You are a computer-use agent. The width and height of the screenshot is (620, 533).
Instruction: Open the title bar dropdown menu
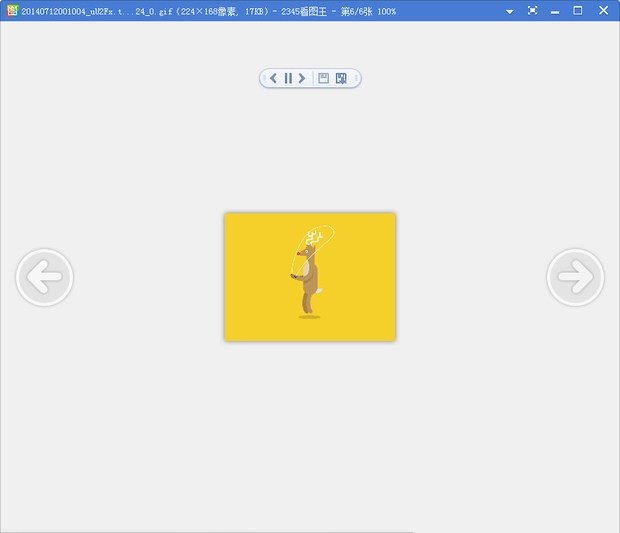pos(510,11)
